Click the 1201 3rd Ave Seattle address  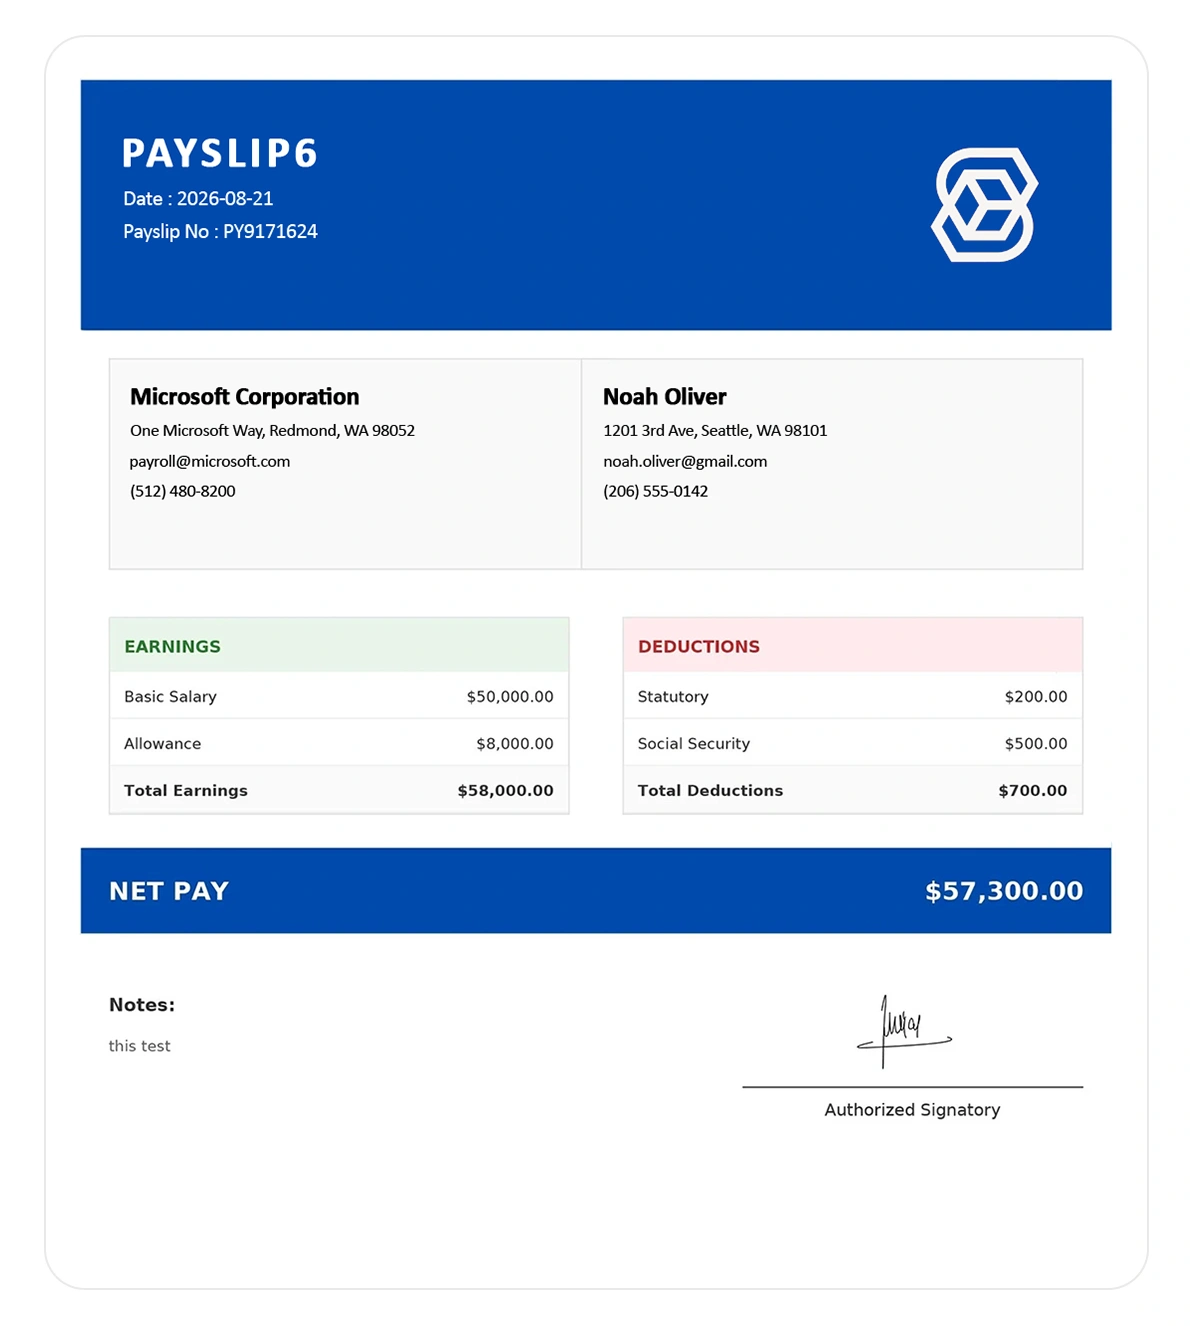coord(715,431)
